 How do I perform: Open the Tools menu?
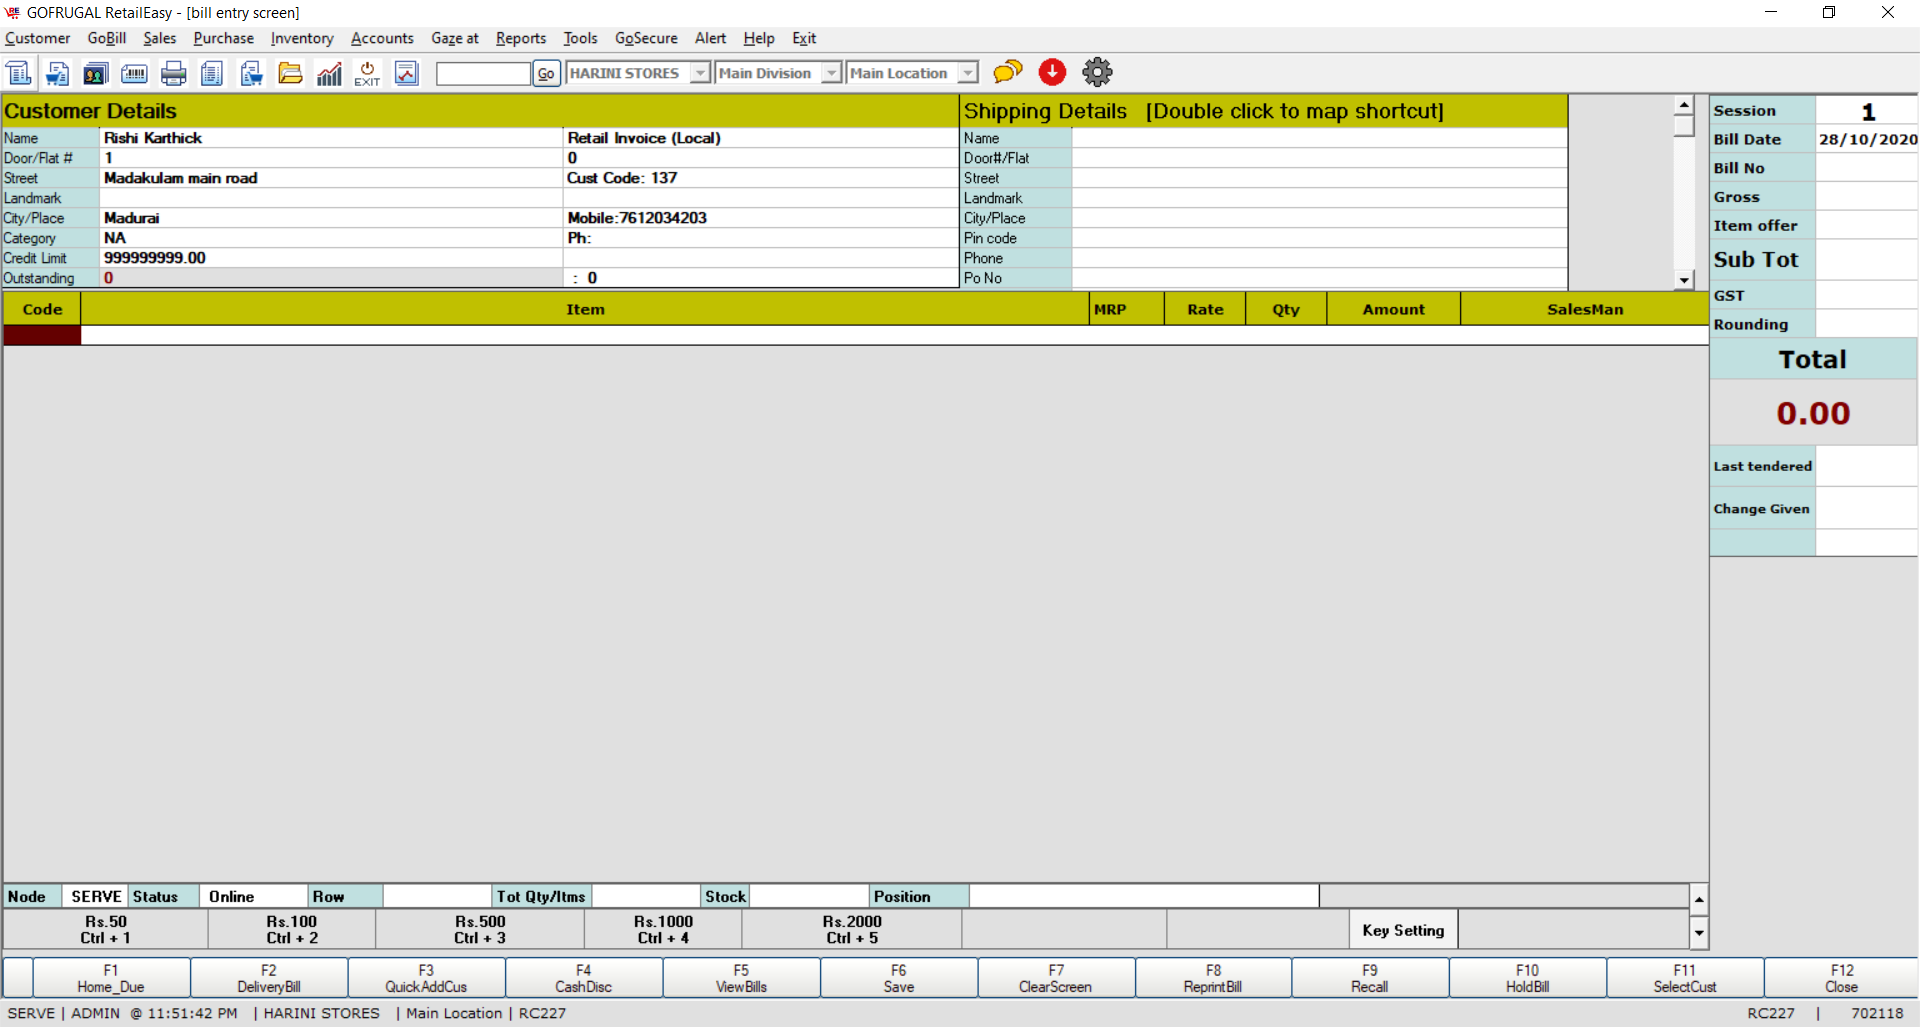[x=580, y=38]
